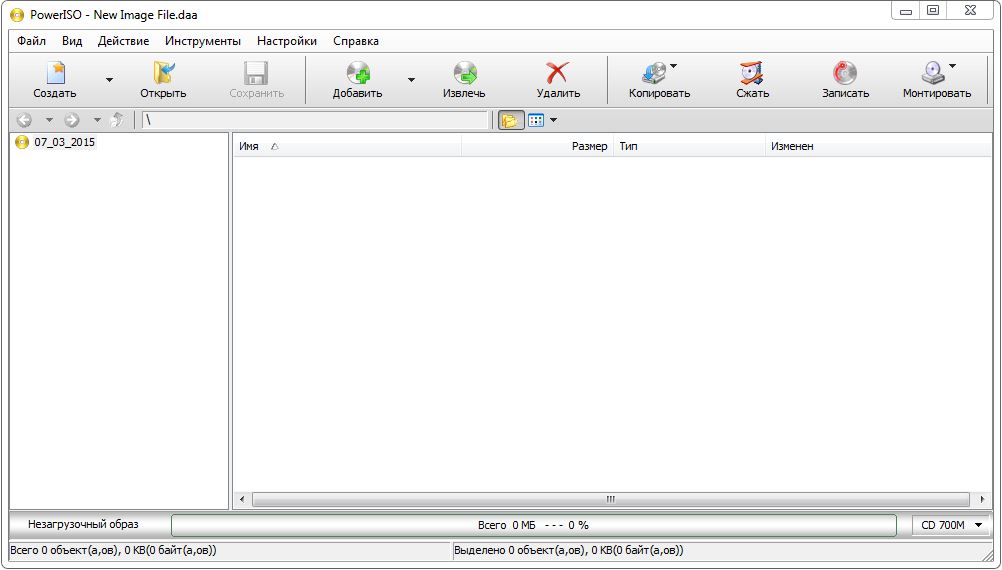Click the disabled Сохранить floppy icon
This screenshot has height=570, width=1002.
coord(256,73)
